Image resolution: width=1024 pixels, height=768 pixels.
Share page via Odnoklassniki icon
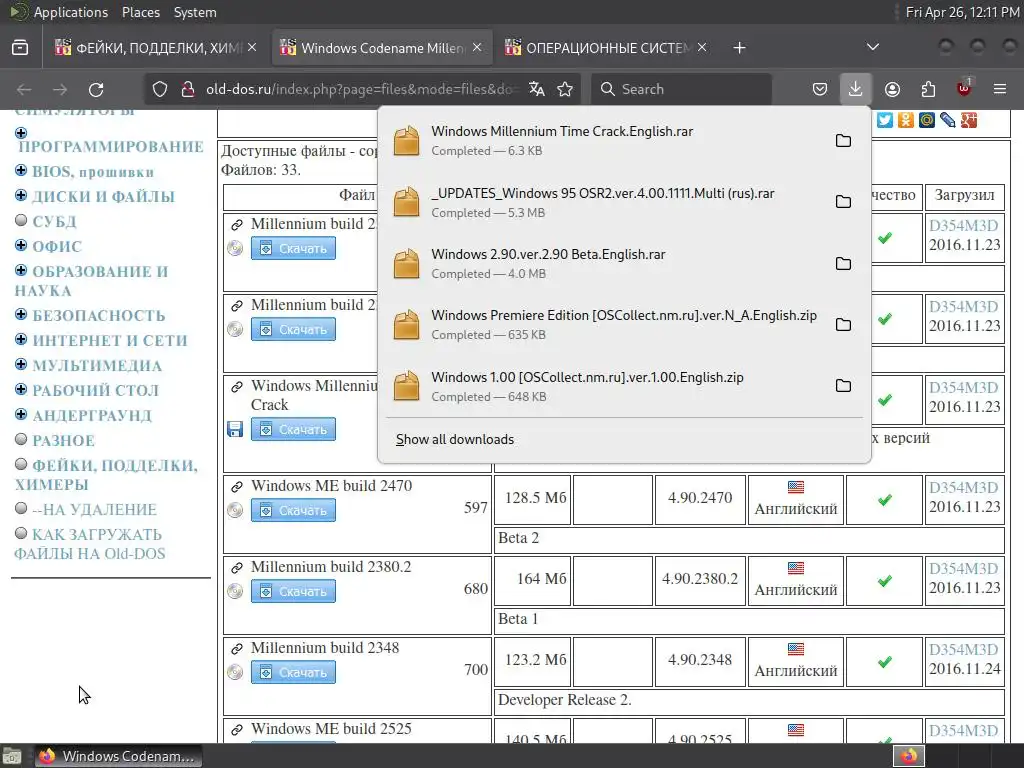906,120
